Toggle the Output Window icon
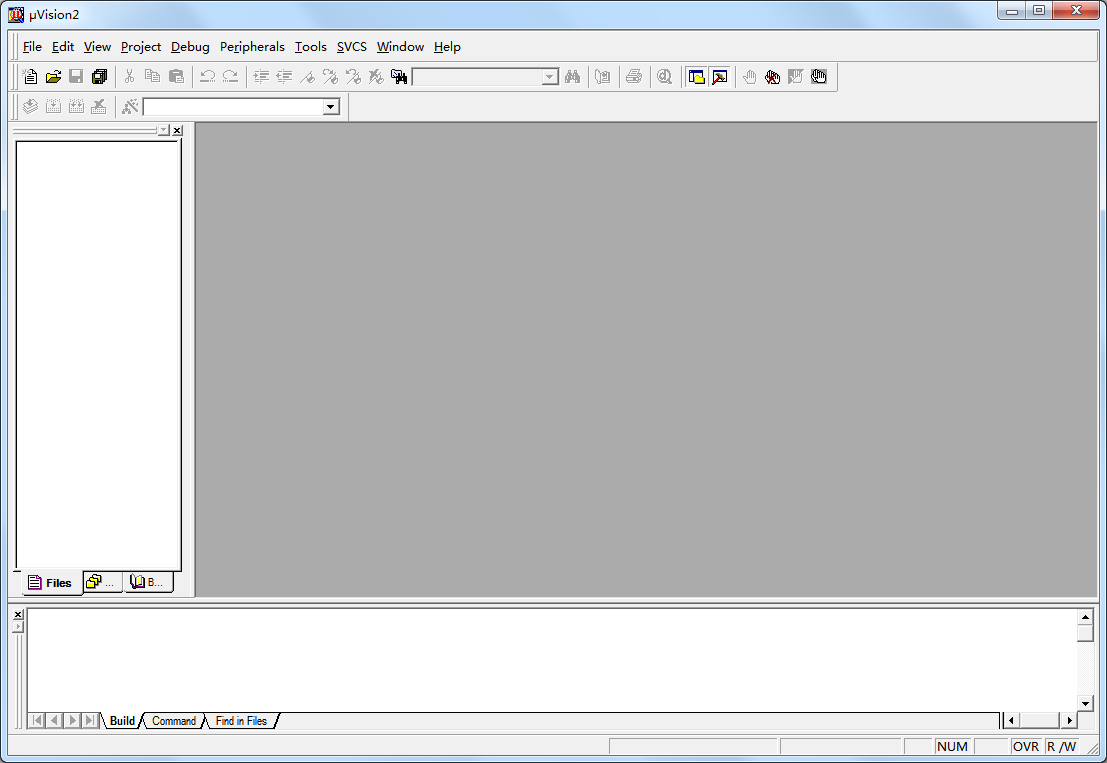The width and height of the screenshot is (1107, 763). 719,77
